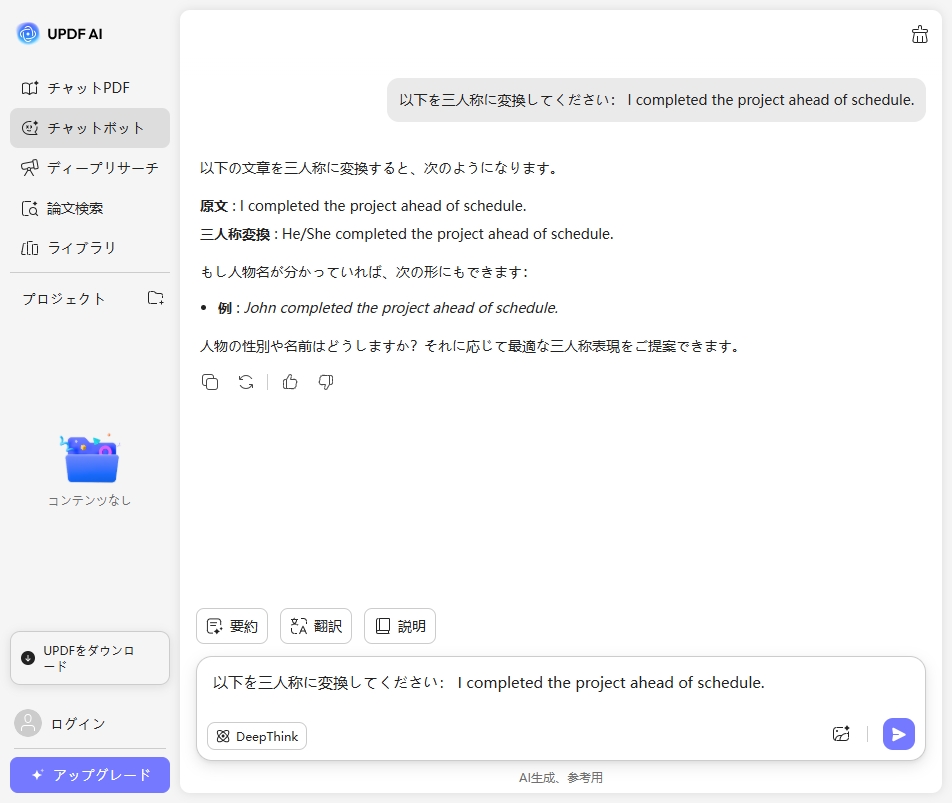Send the message with the arrow button
Image resolution: width=952 pixels, height=803 pixels.
899,734
